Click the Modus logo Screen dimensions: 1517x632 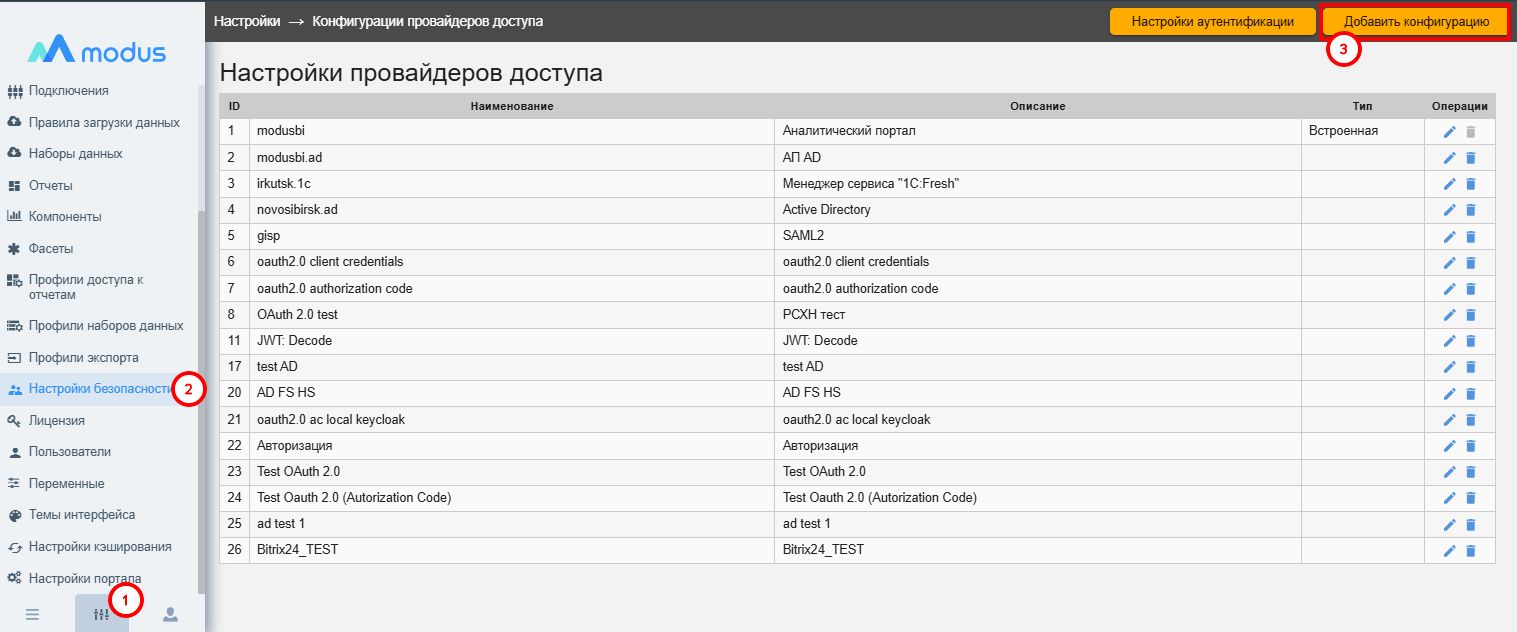point(97,50)
